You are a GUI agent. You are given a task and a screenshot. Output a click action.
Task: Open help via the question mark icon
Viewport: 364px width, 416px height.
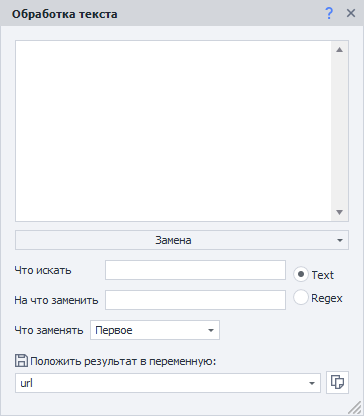coord(329,13)
